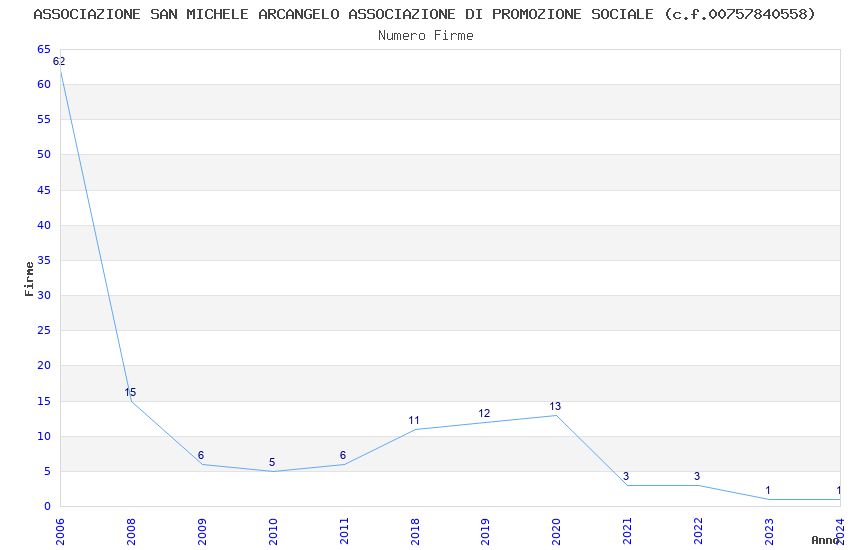This screenshot has height=550, width=850.
Task: Click y-axis tick value 0
Action: click(x=48, y=507)
